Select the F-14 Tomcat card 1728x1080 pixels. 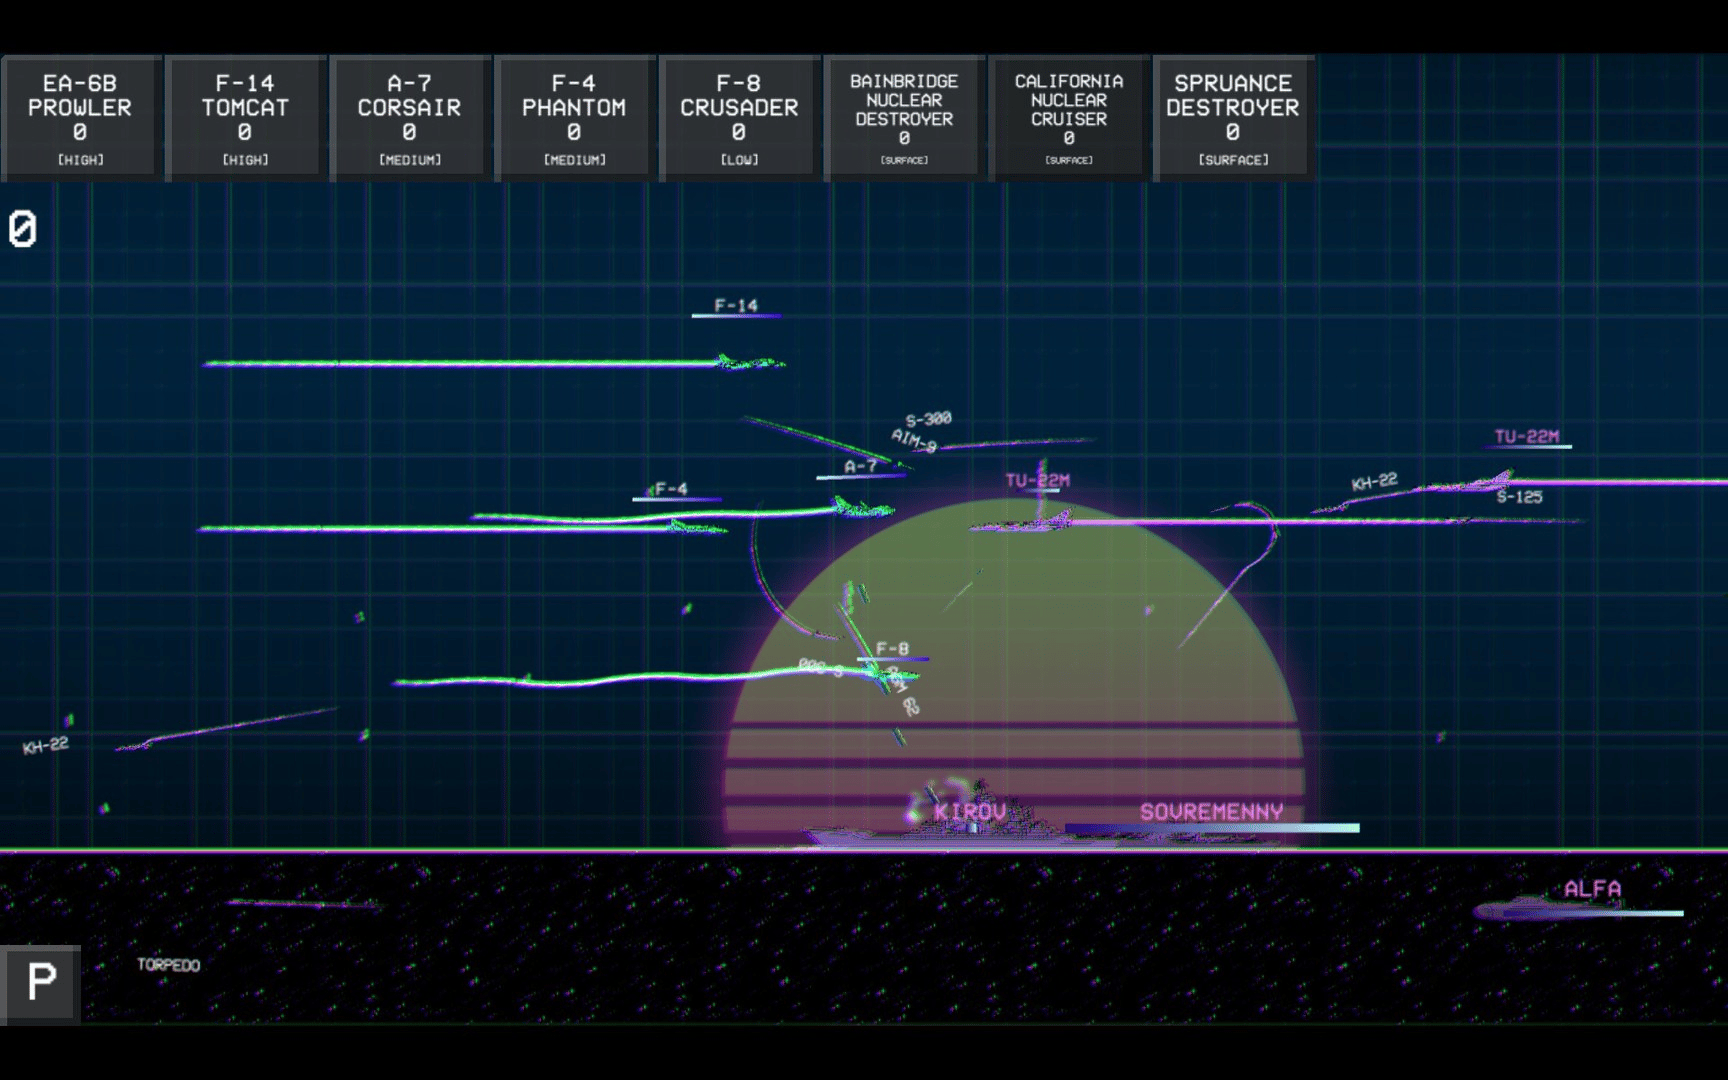(245, 118)
